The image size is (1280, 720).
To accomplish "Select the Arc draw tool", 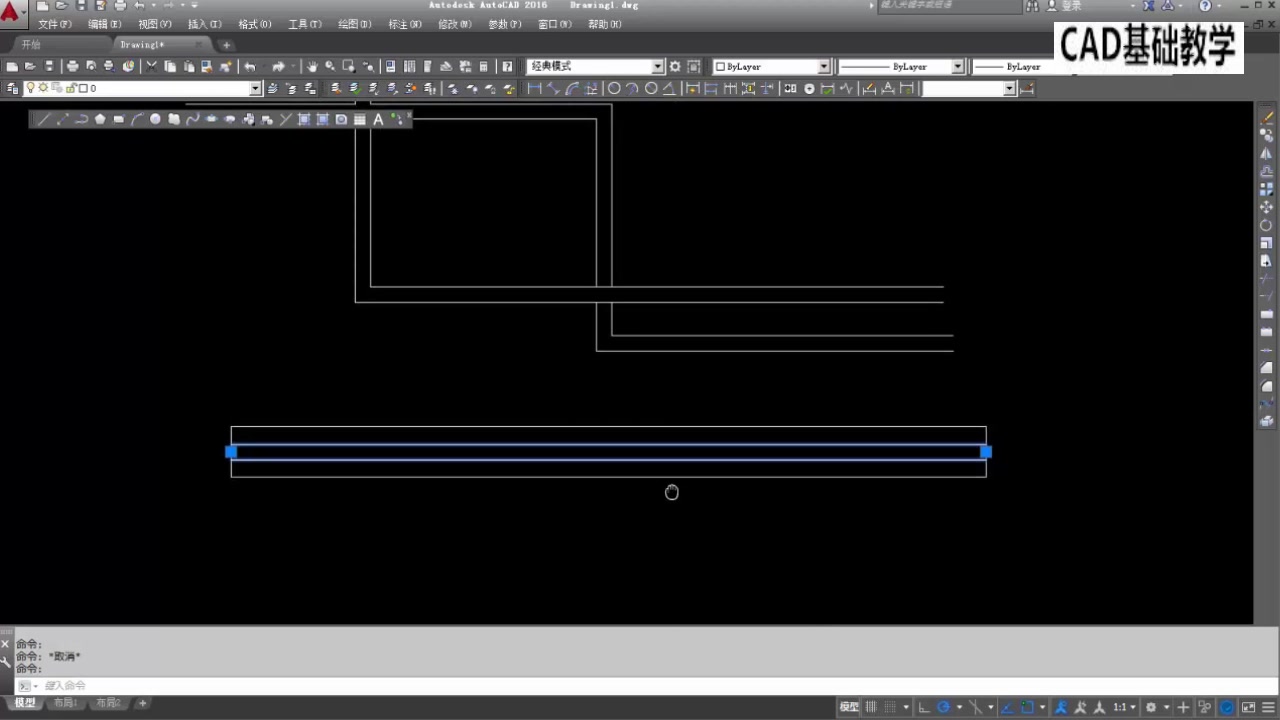I will (137, 119).
